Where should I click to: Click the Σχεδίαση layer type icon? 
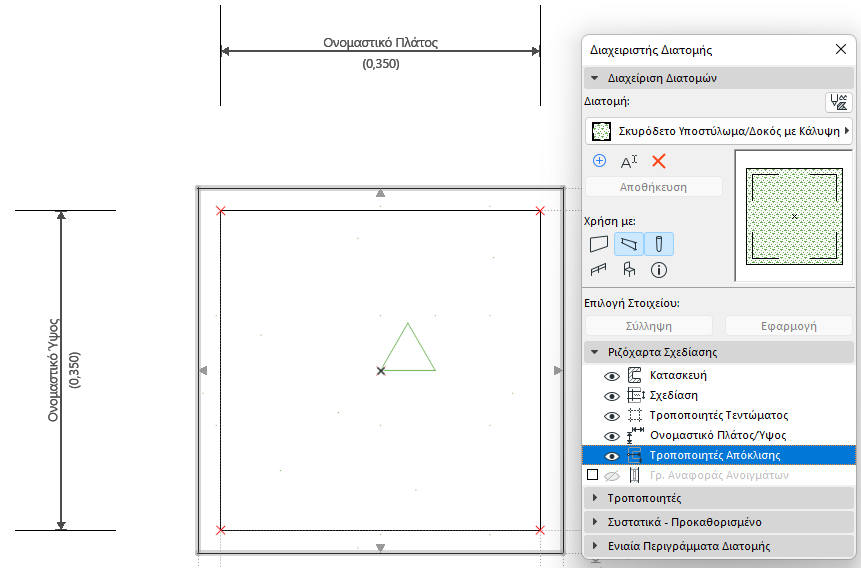[x=635, y=395]
